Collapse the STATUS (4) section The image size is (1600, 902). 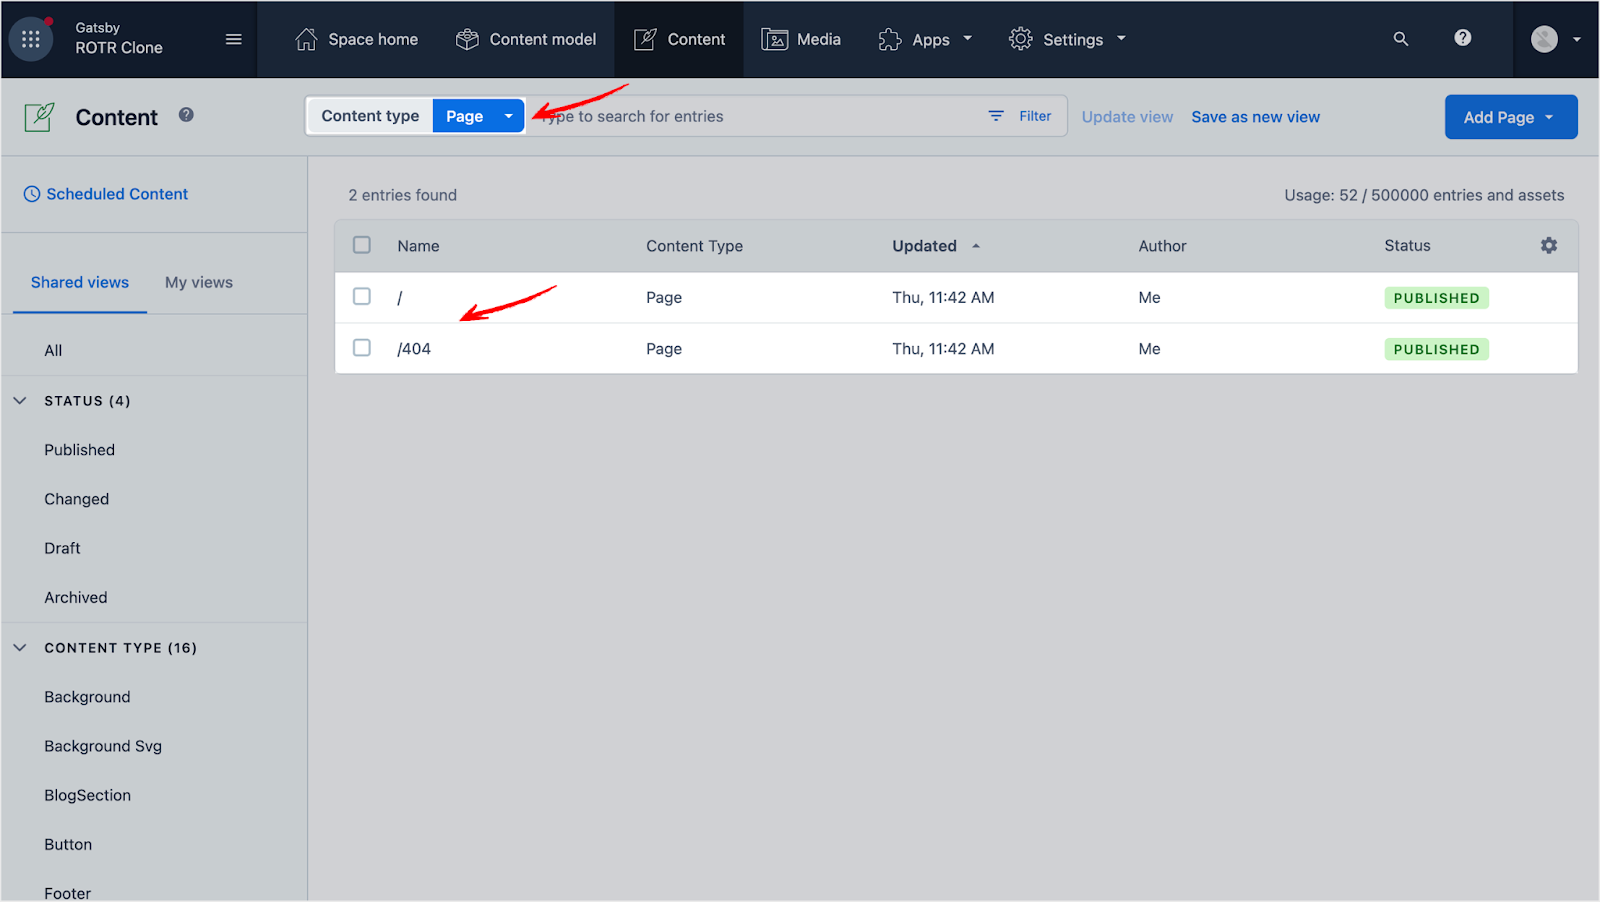pos(20,401)
